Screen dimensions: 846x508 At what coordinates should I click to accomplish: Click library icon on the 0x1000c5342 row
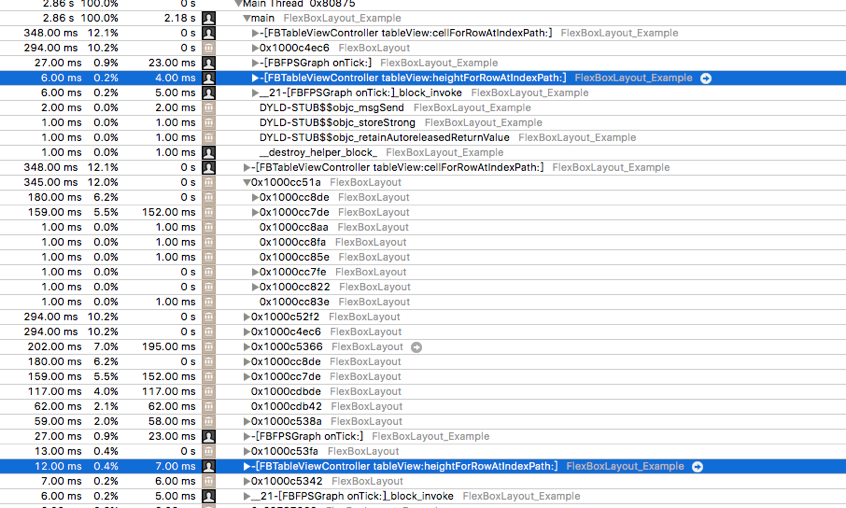(x=209, y=481)
